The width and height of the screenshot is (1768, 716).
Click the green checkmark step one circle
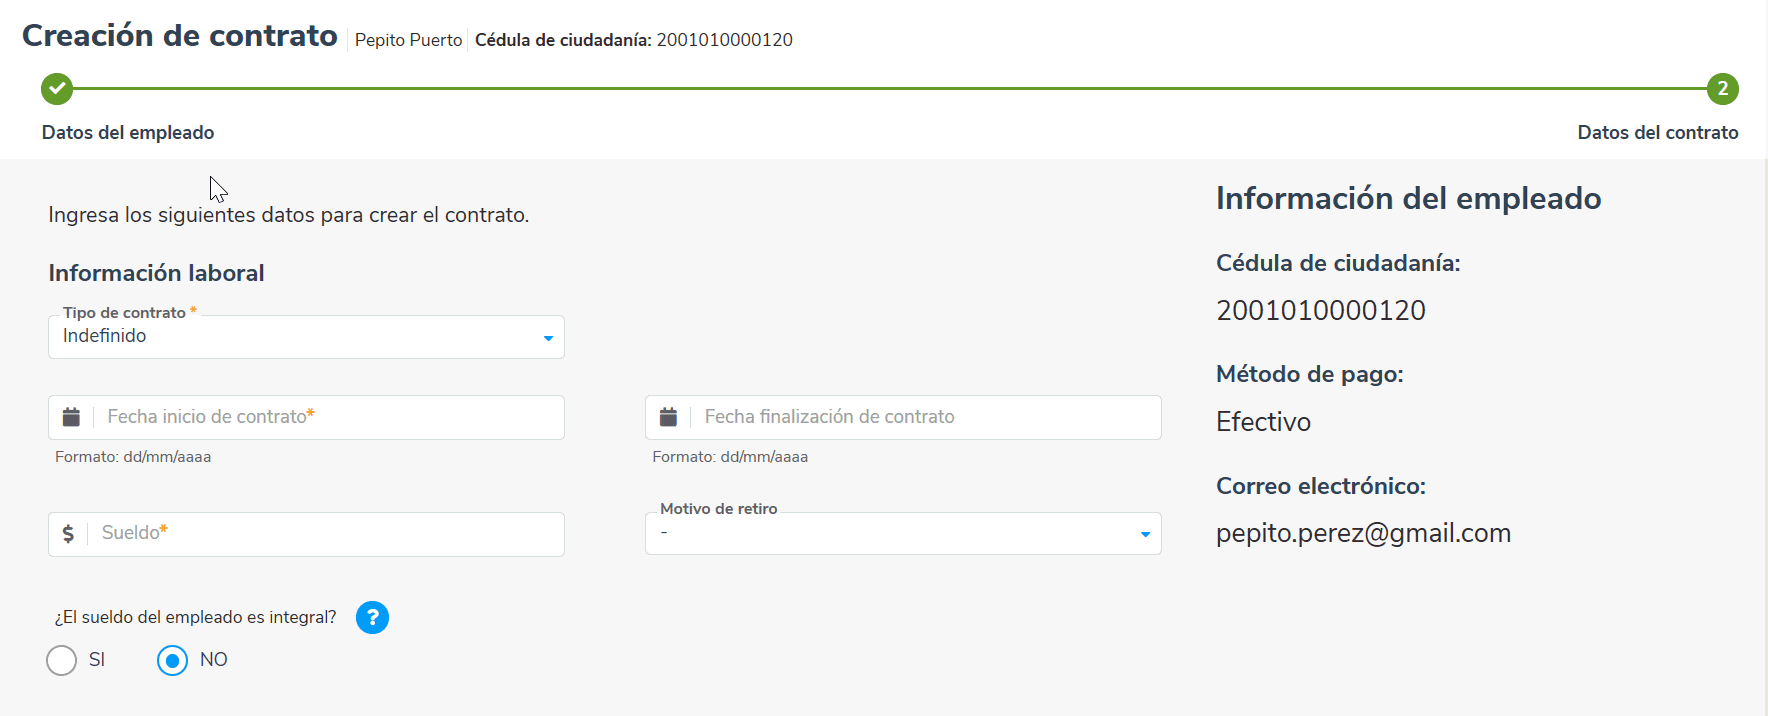[57, 89]
